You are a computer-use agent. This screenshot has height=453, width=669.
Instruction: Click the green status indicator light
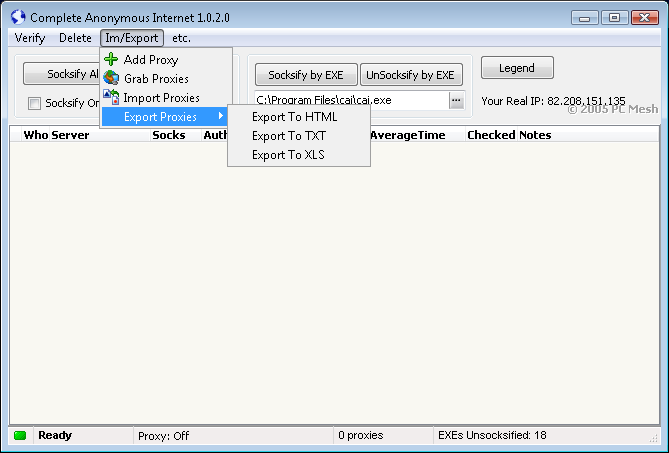pos(20,436)
